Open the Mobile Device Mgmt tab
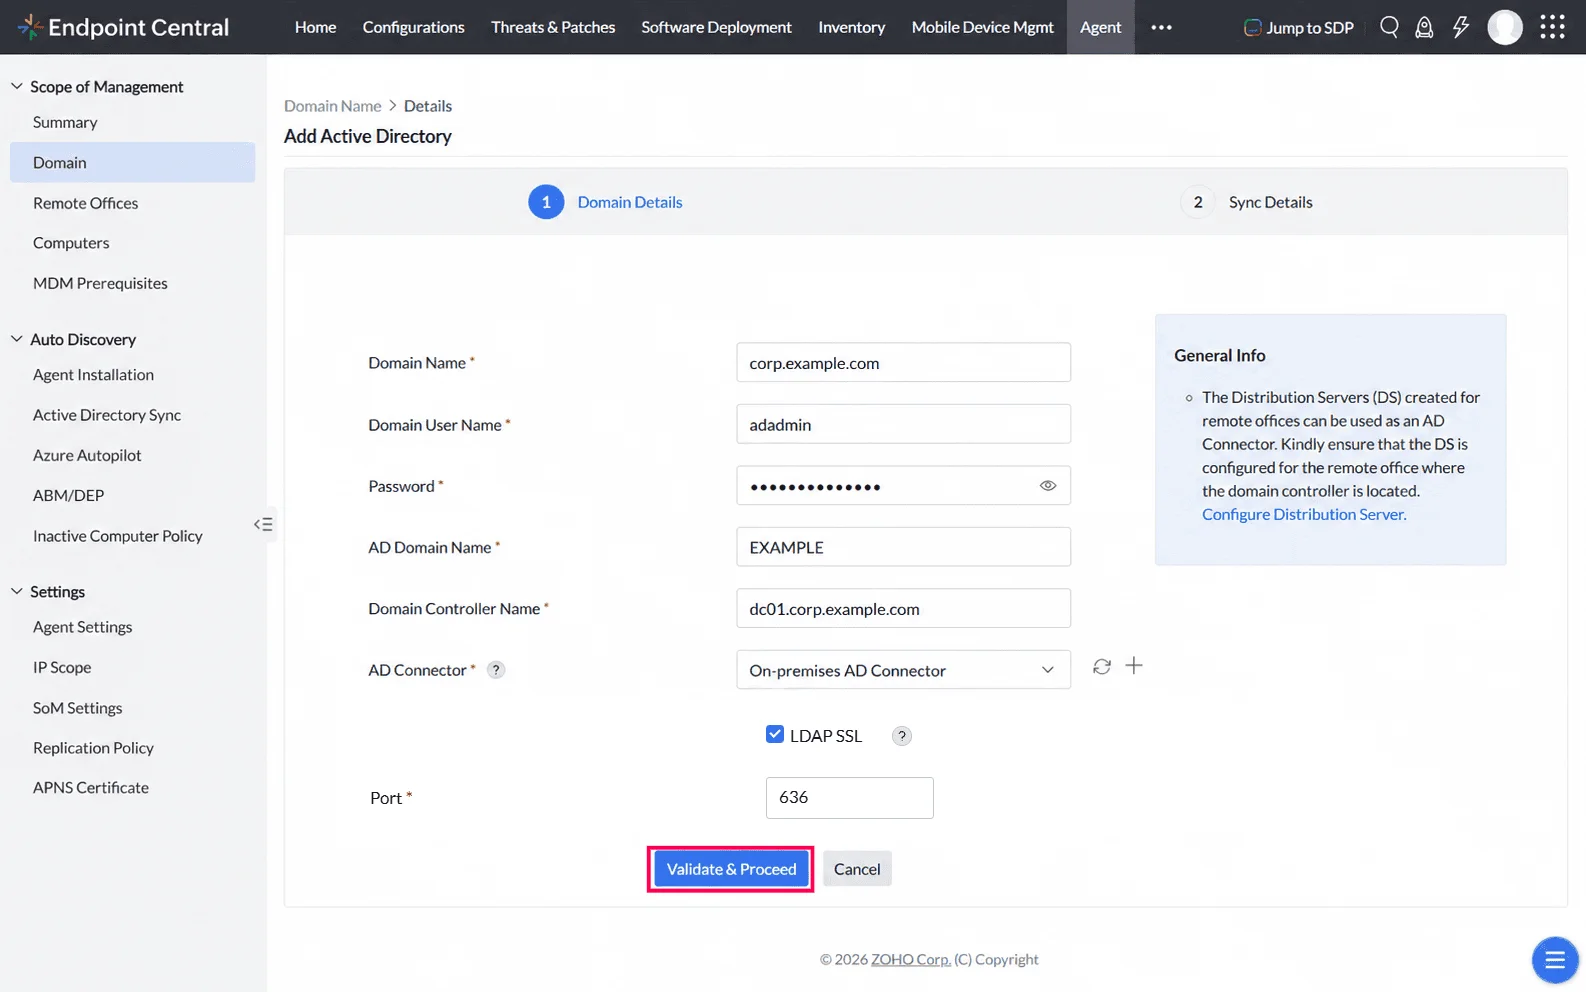The width and height of the screenshot is (1586, 992). [x=982, y=27]
